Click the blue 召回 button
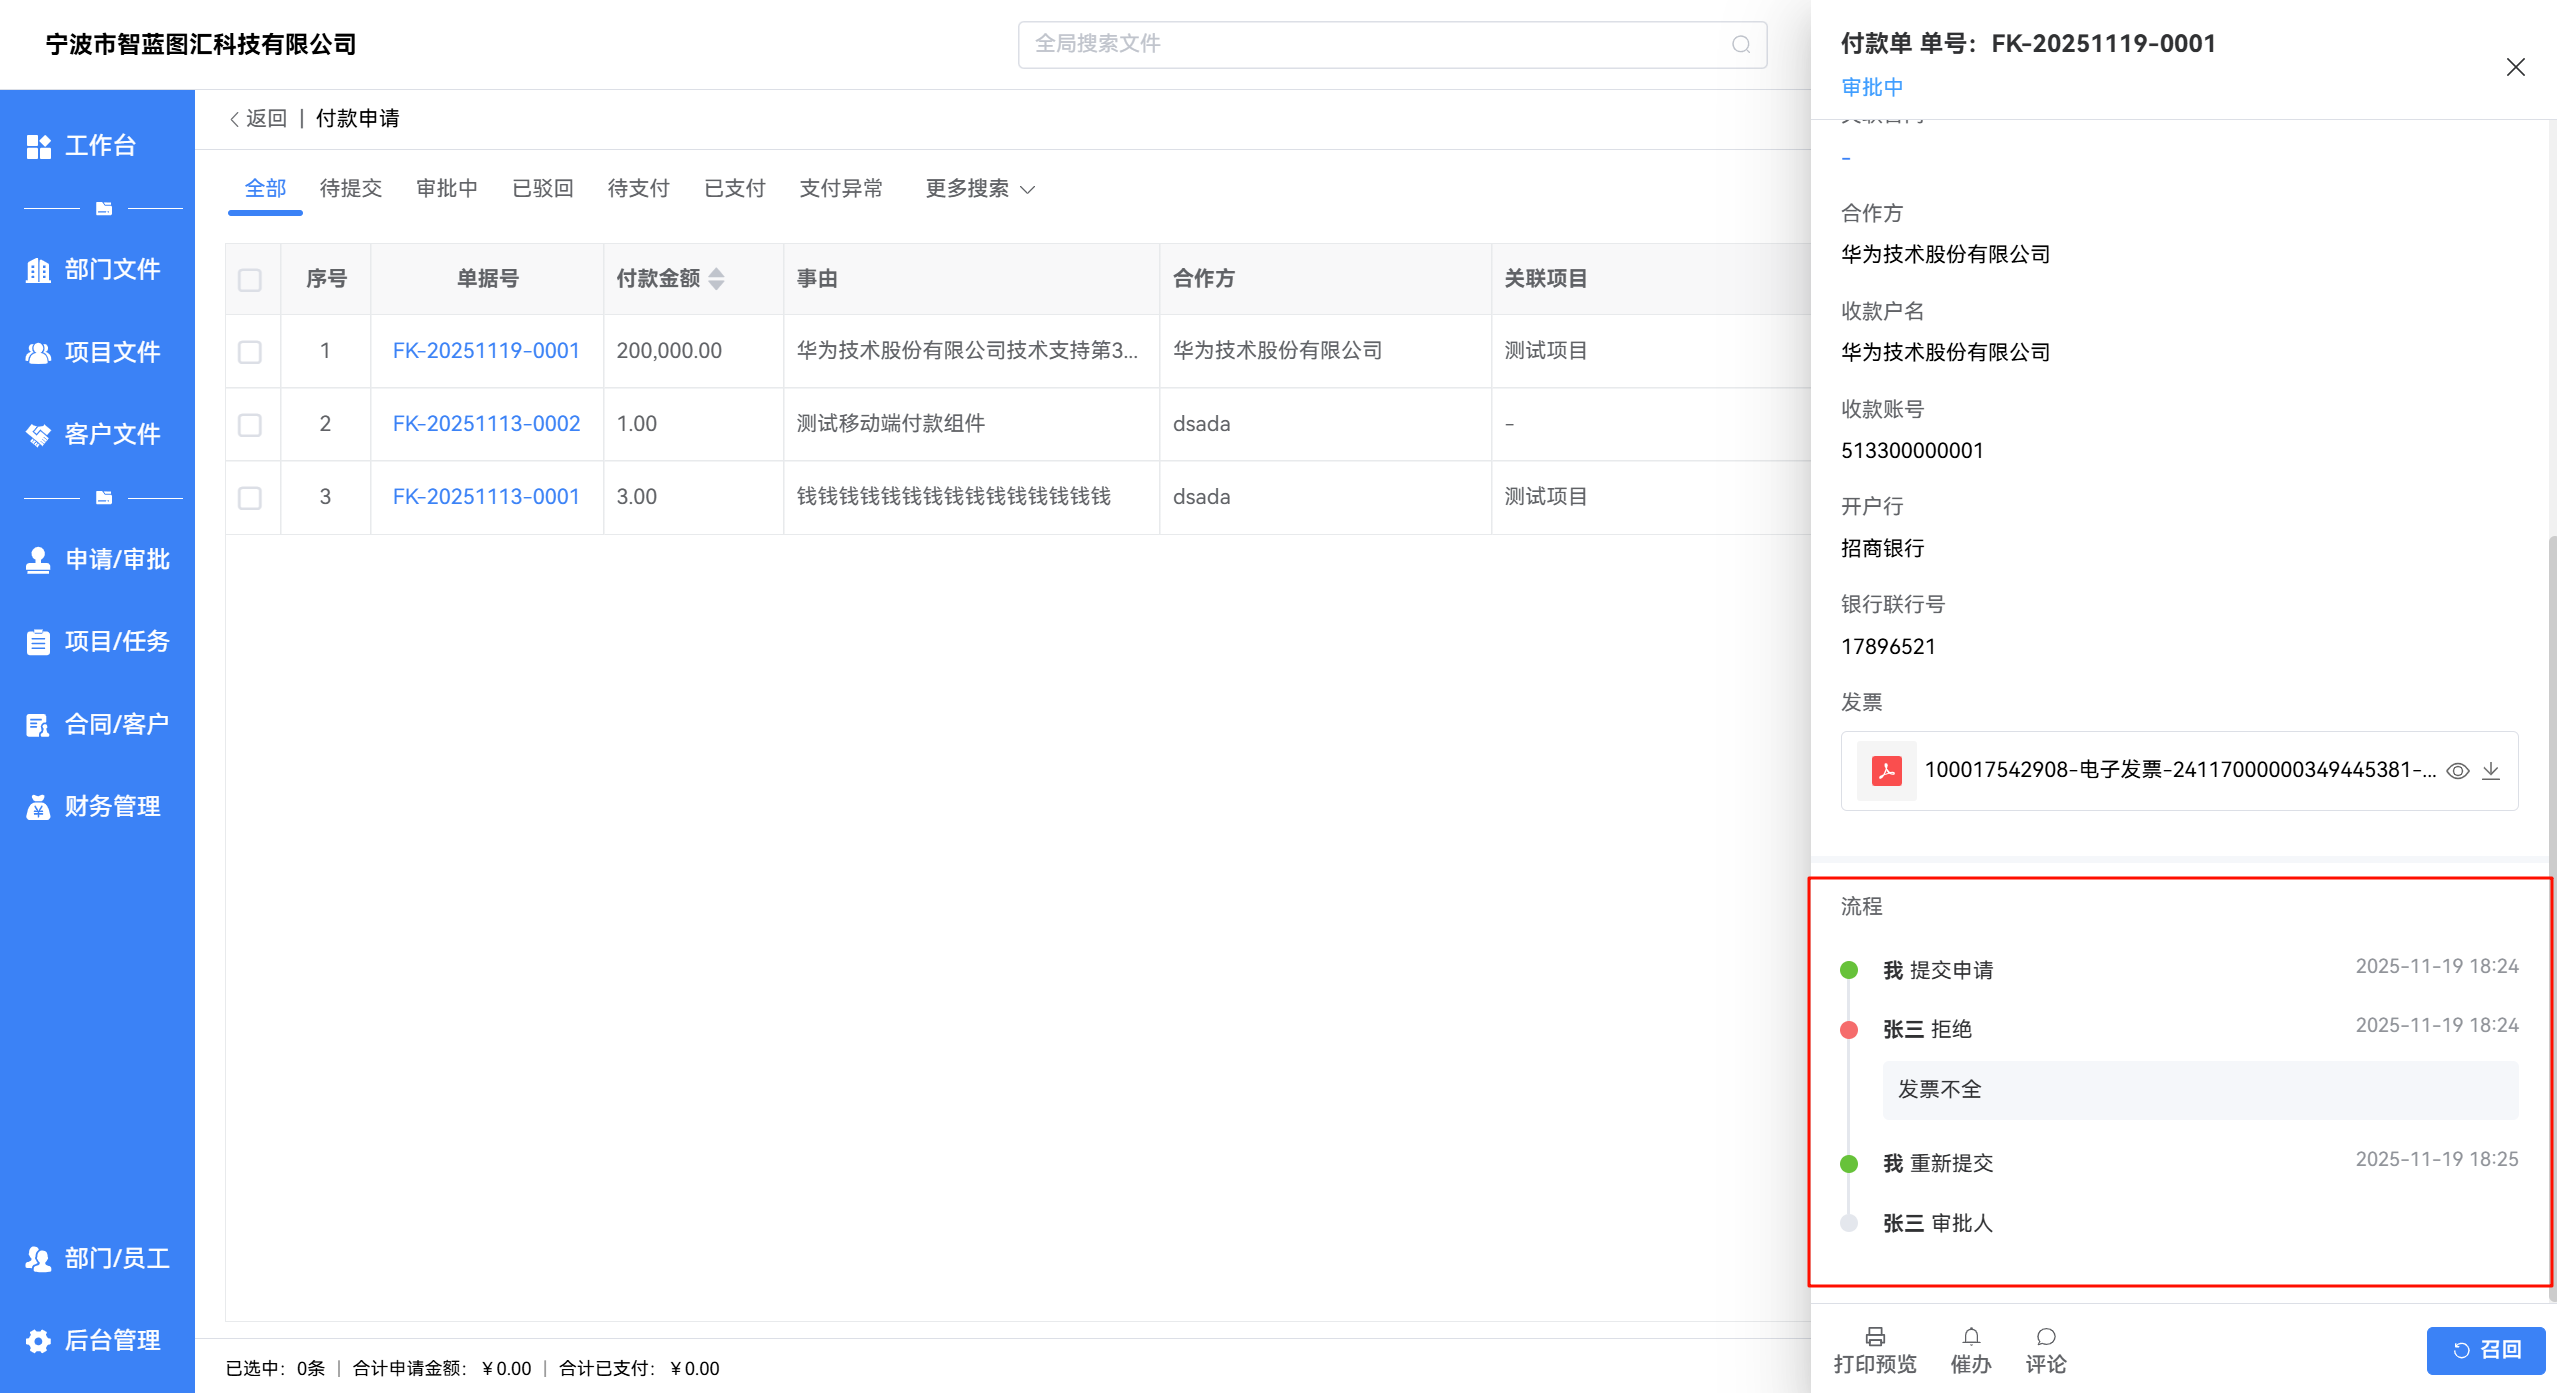Screen dimensions: 2557x1393 [x=2485, y=1350]
